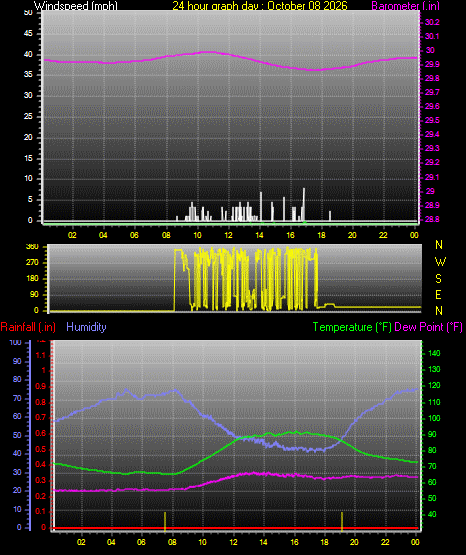
Task: Click the W compass direction label
Action: tap(440, 262)
